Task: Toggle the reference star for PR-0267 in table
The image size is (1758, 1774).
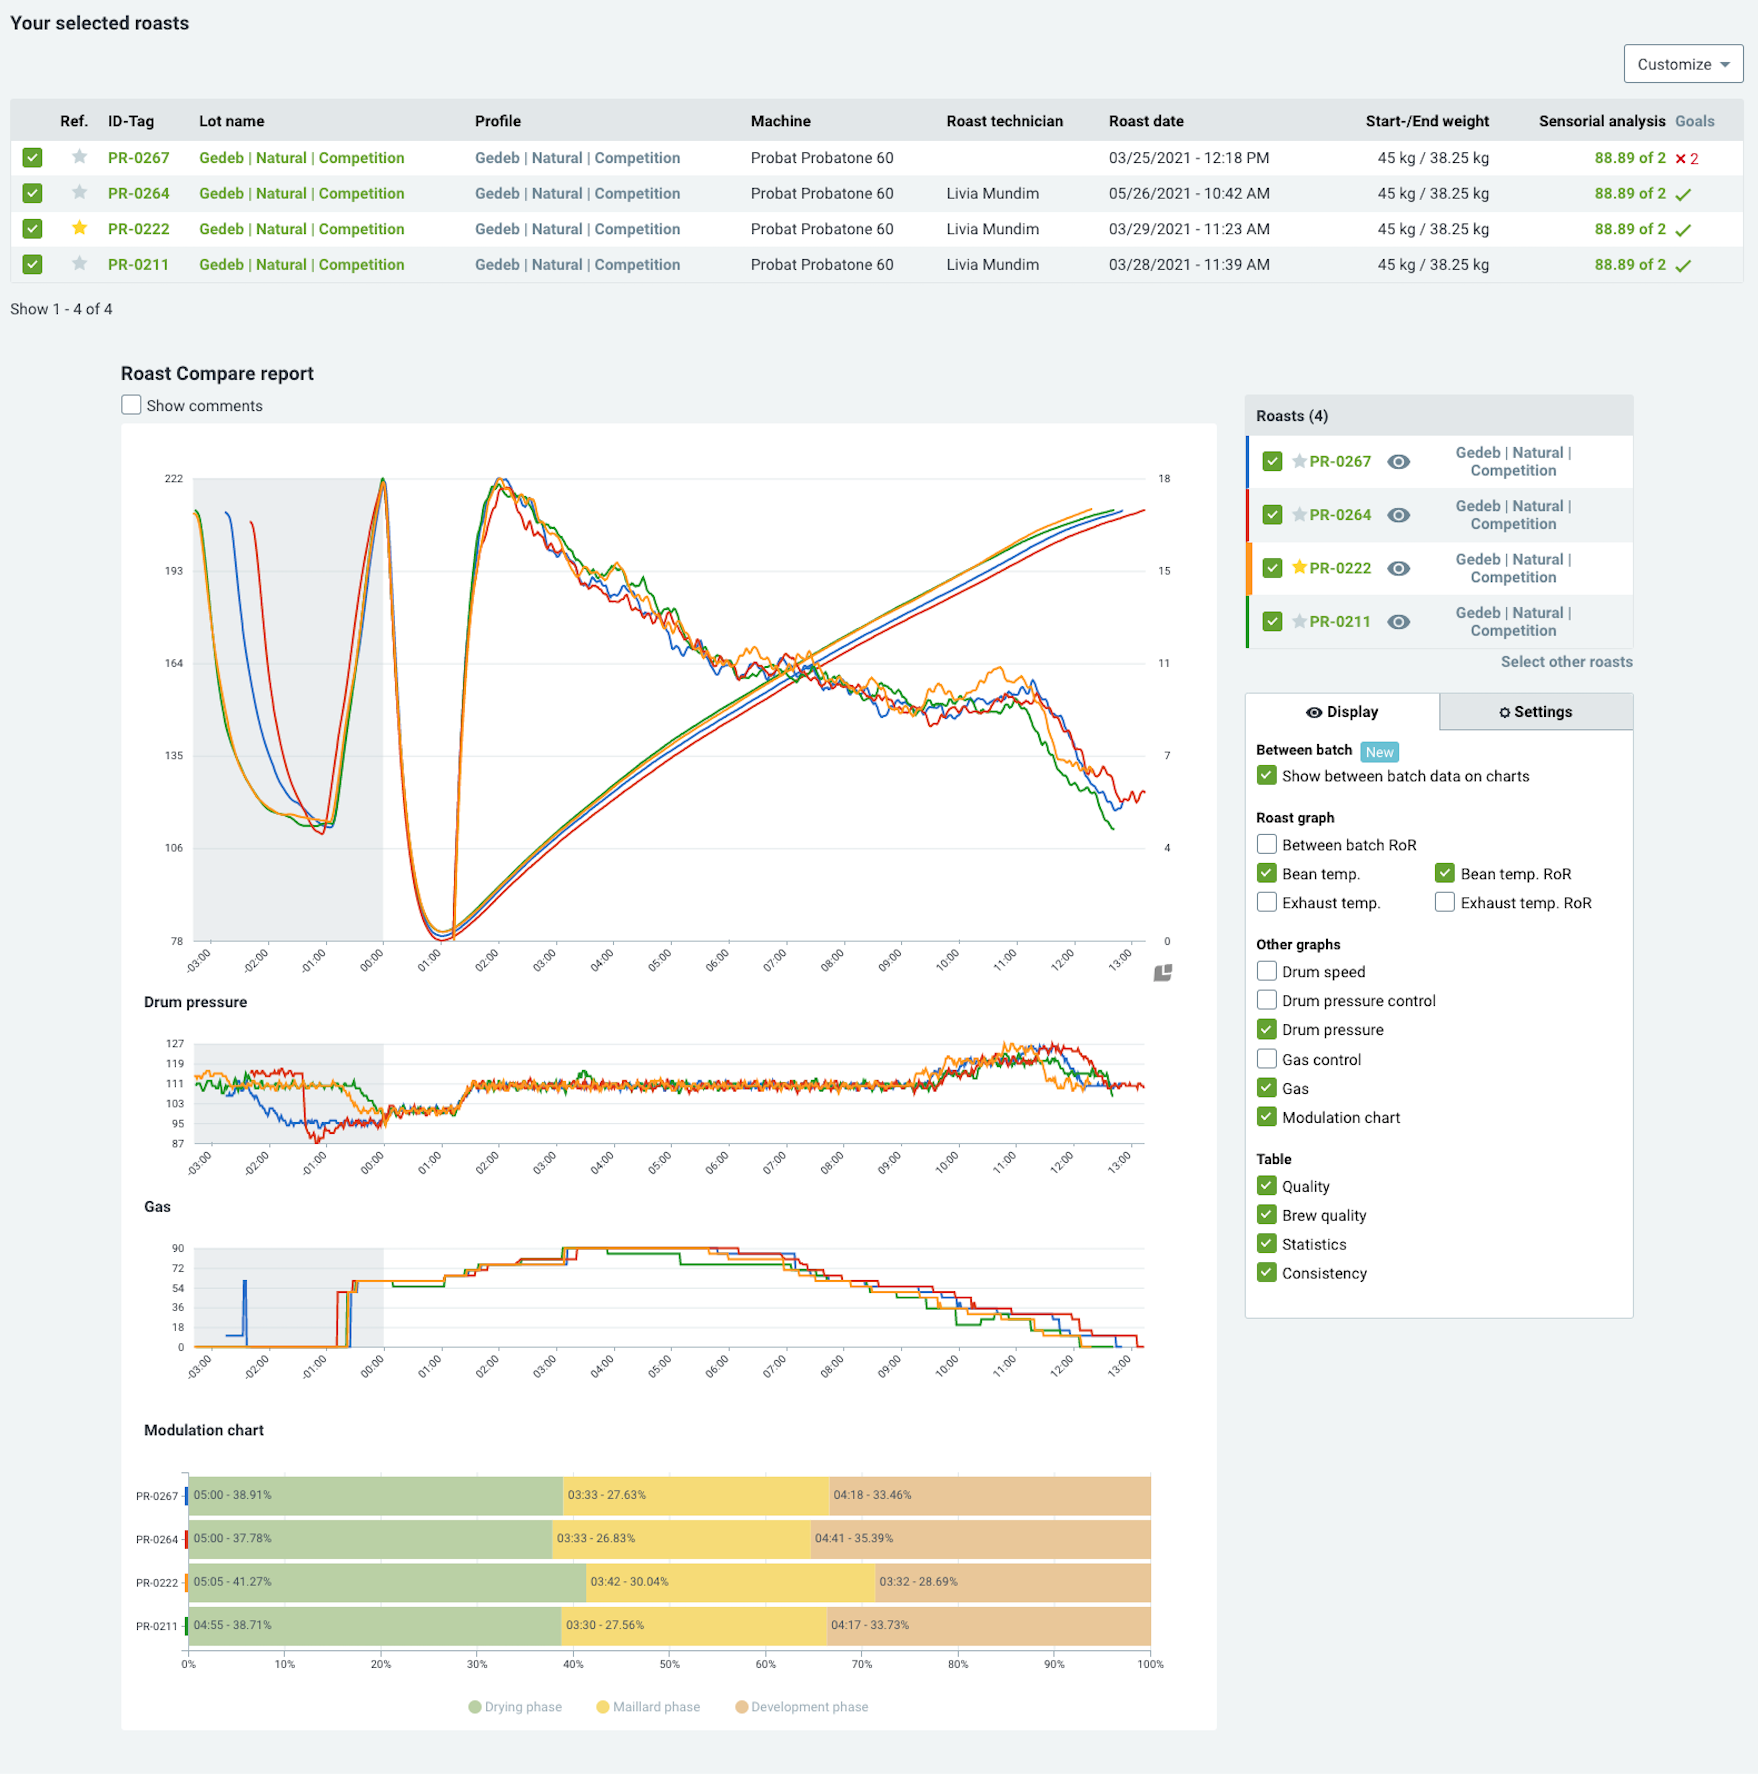Action: coord(80,157)
